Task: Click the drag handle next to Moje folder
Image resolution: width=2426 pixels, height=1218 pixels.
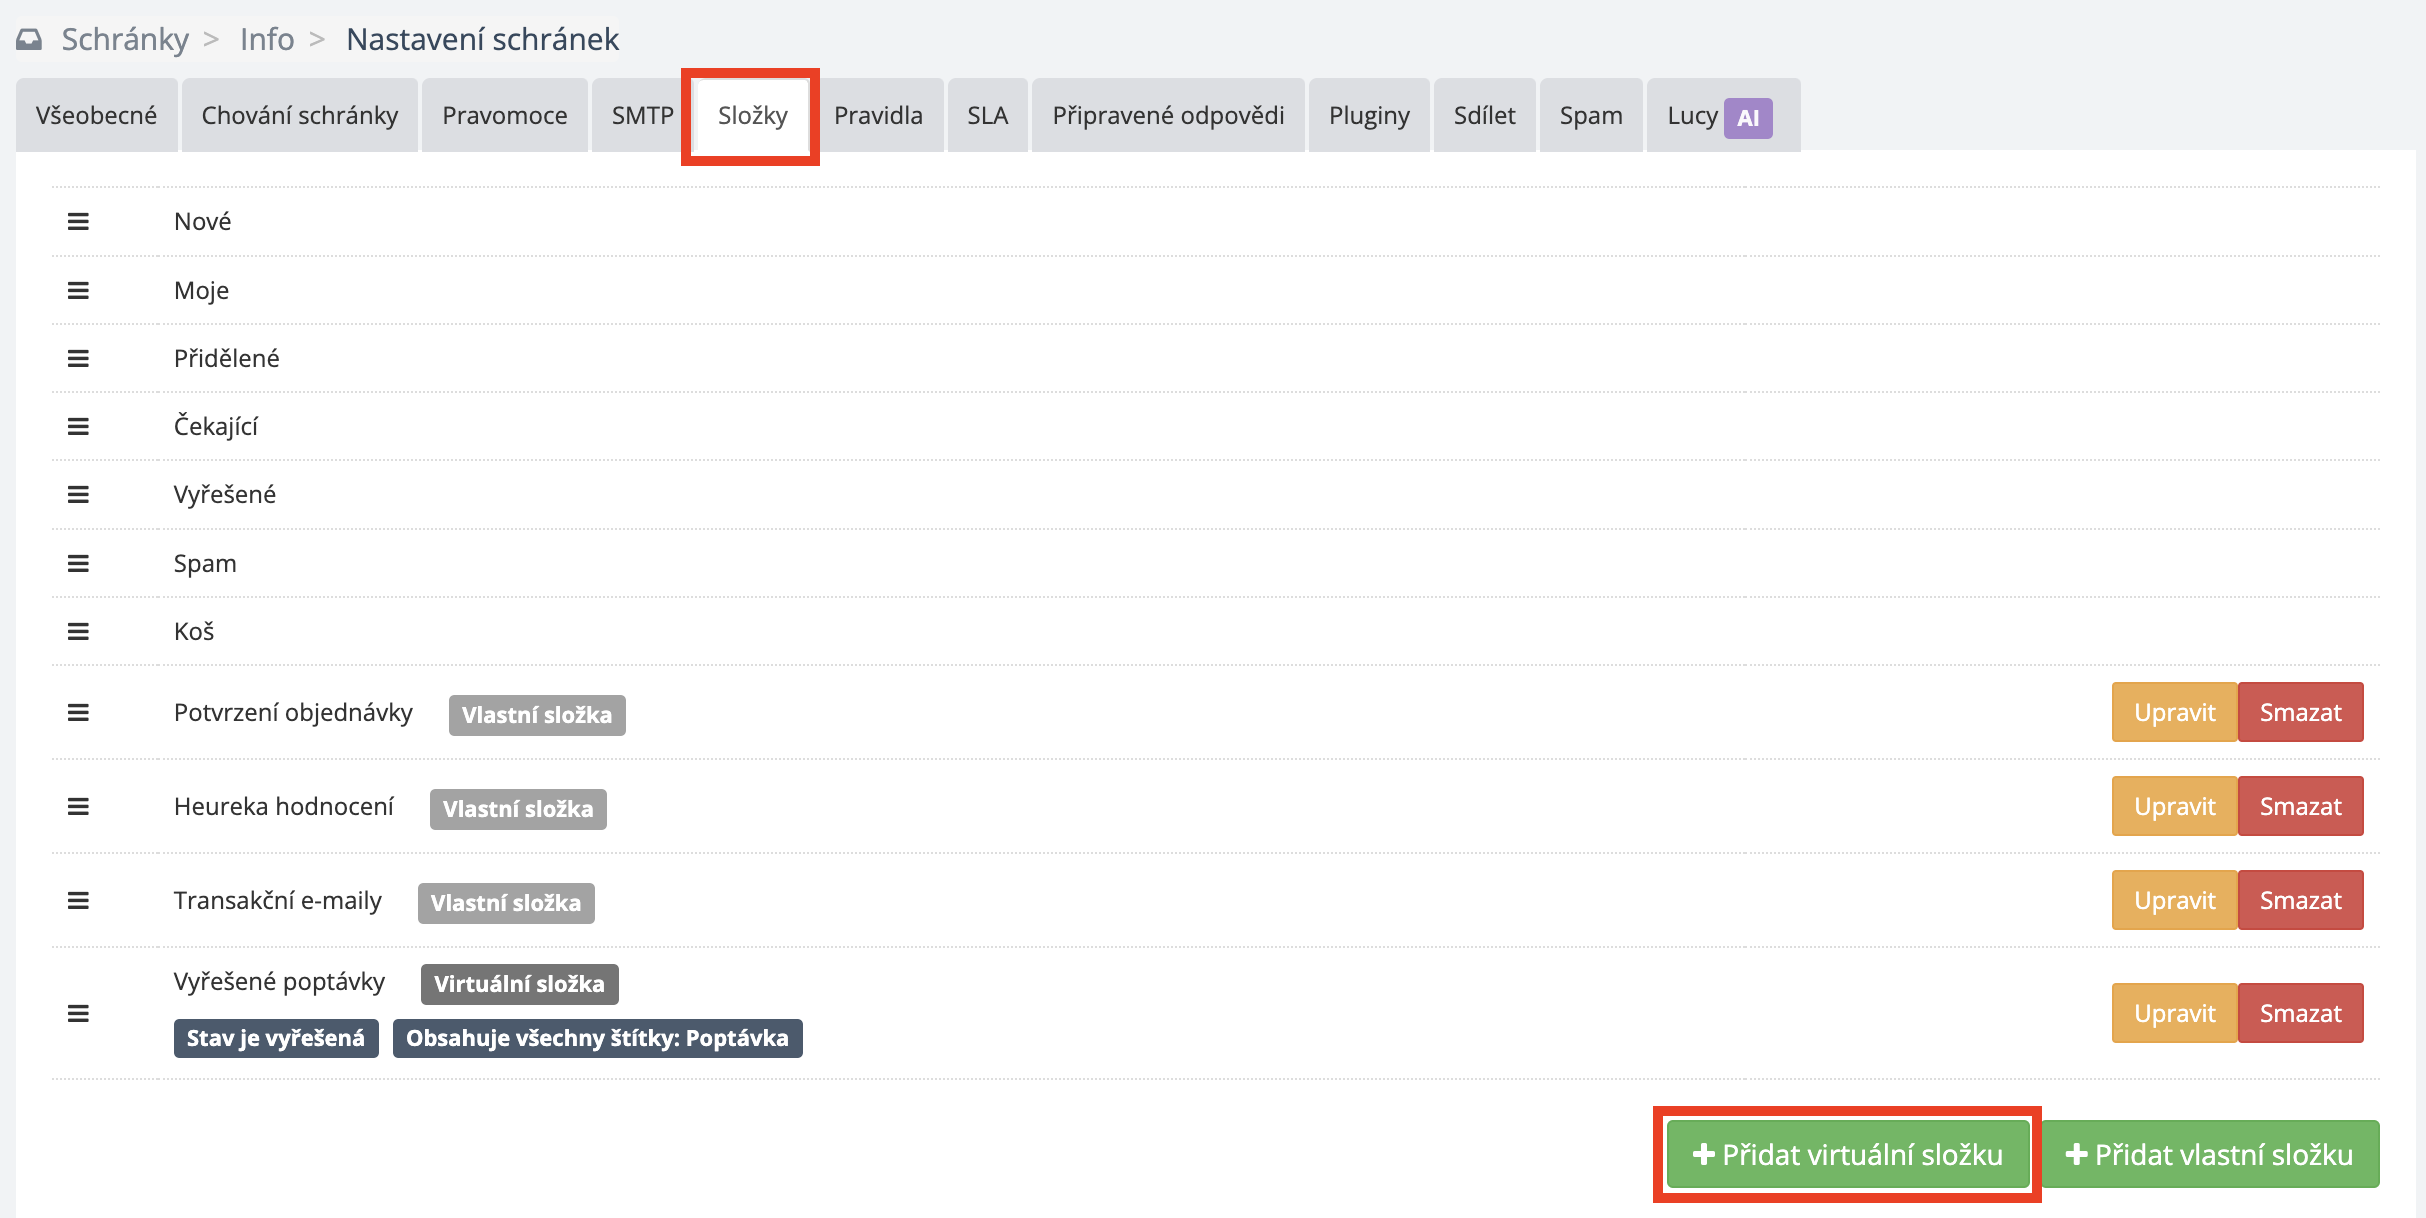Action: 78,290
